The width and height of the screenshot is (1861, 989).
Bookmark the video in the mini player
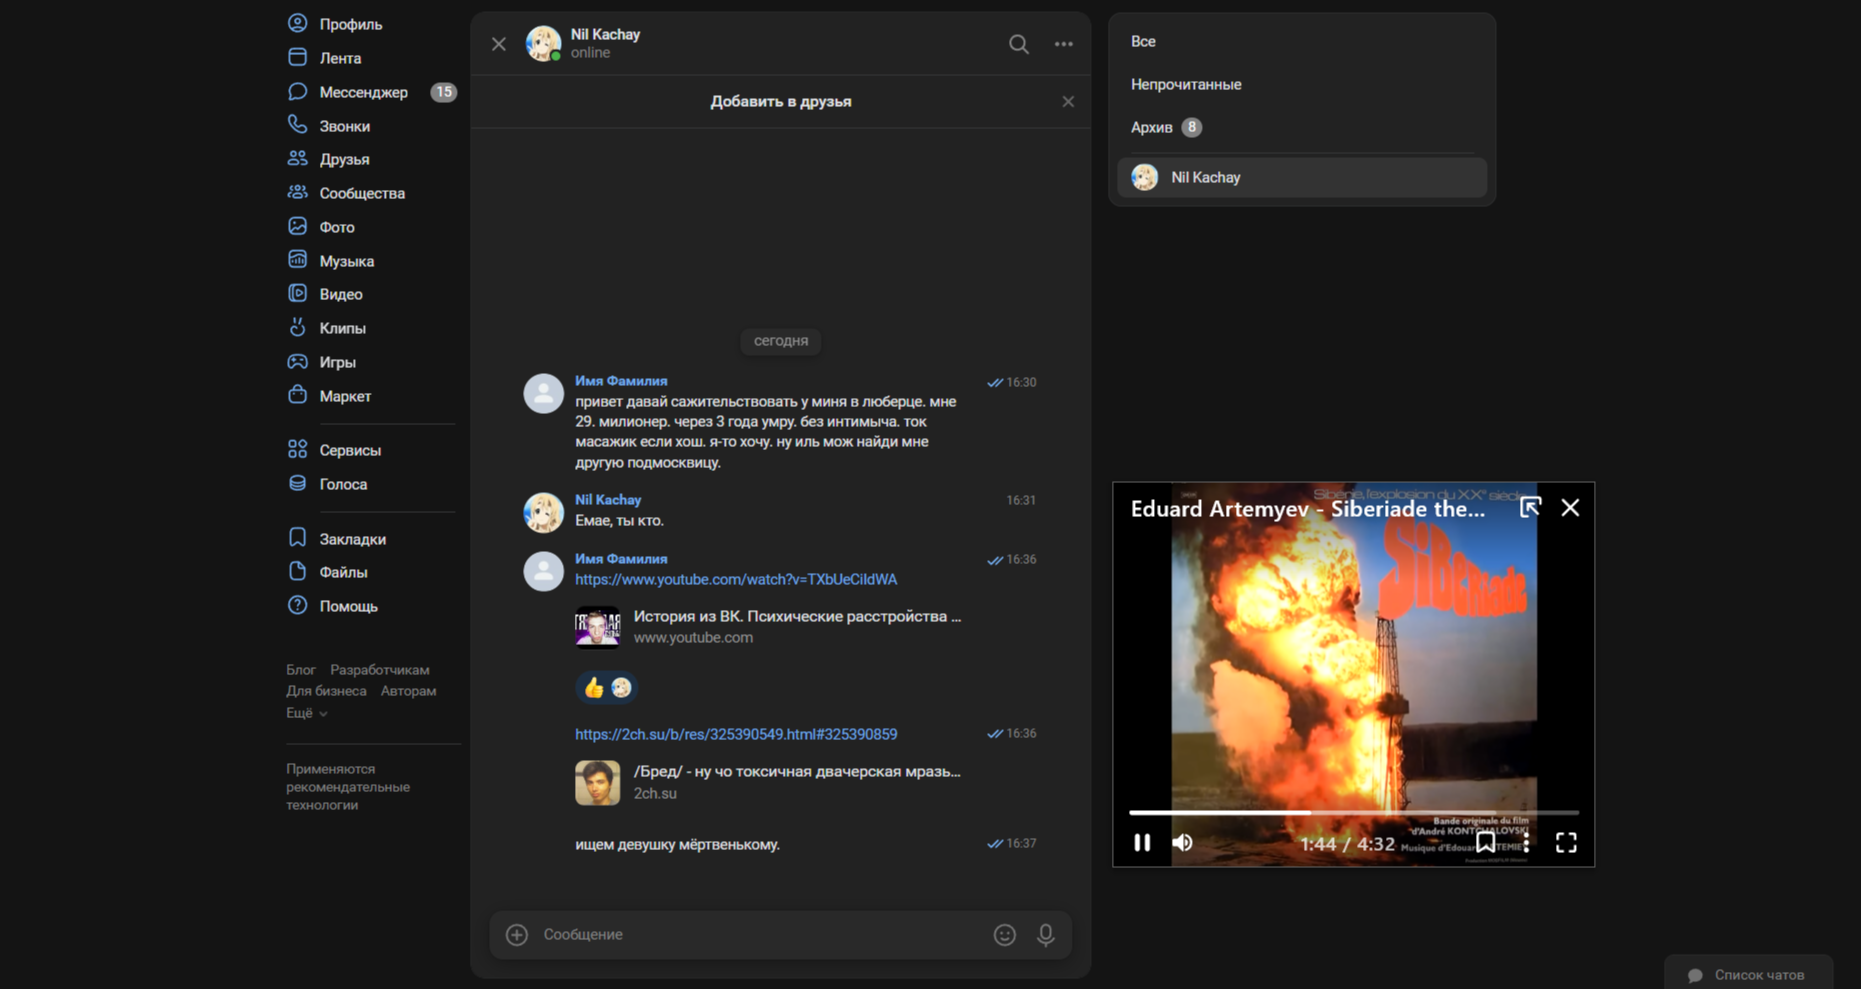click(x=1486, y=843)
